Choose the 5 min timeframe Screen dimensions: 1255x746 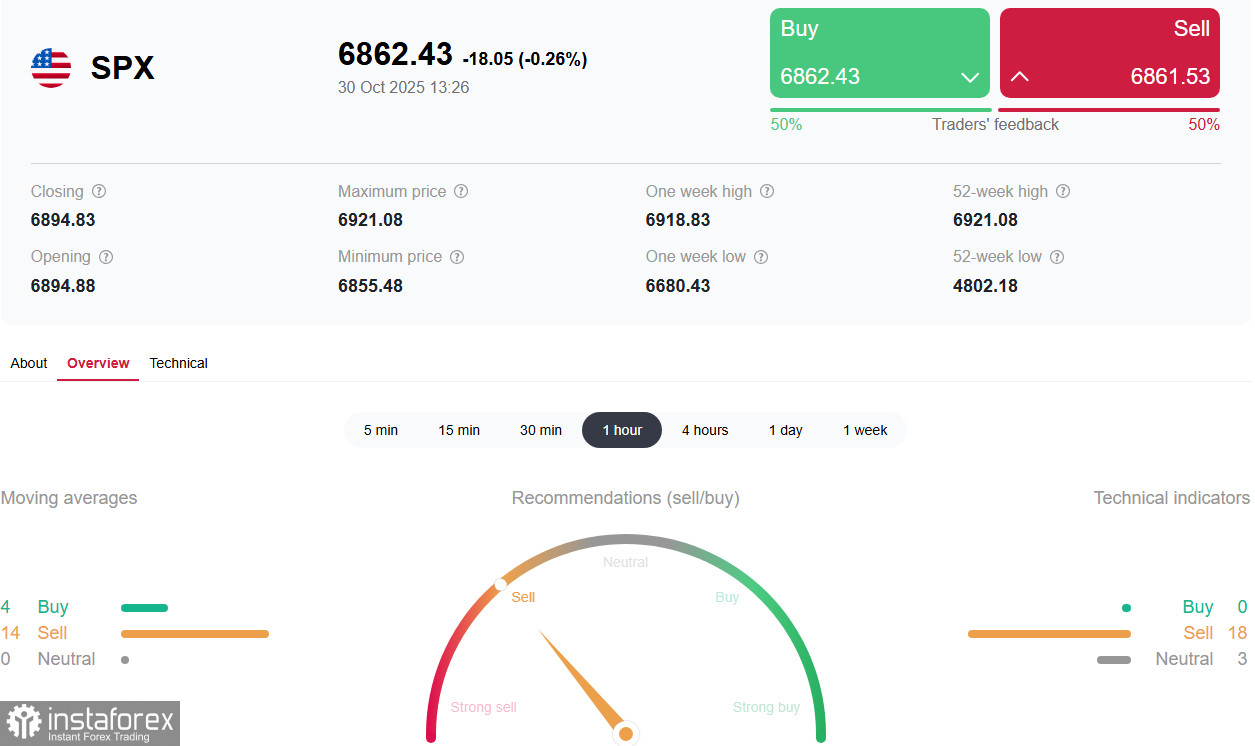(381, 430)
